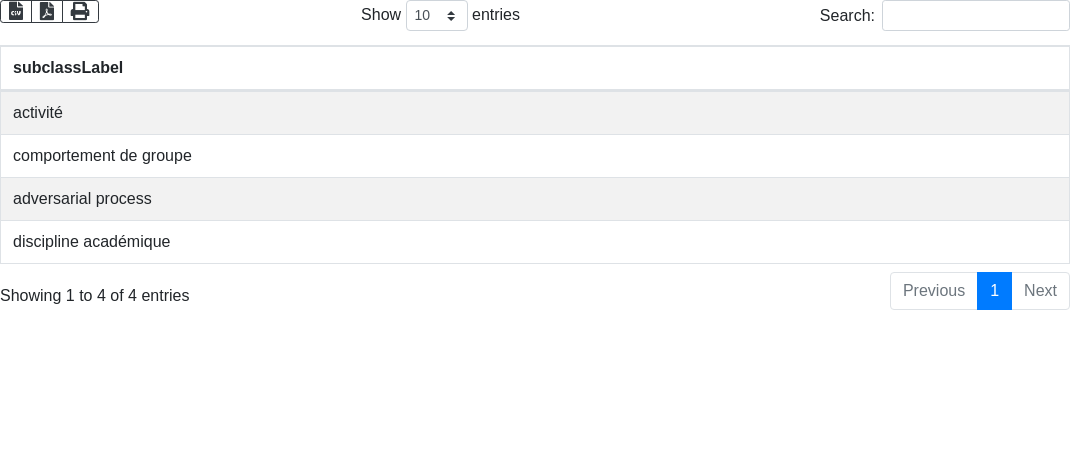Go to the Previous page
This screenshot has height=450, width=1070.
pos(933,291)
